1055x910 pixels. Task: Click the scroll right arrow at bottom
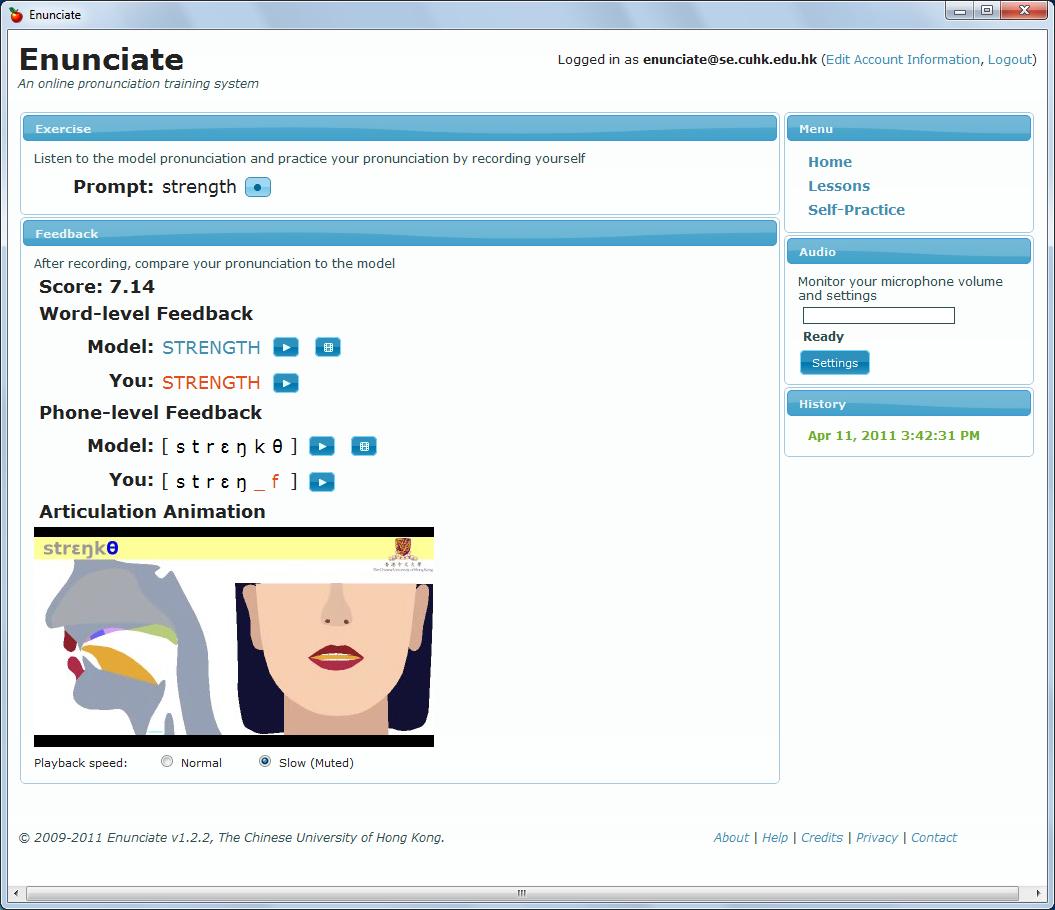[x=1038, y=893]
